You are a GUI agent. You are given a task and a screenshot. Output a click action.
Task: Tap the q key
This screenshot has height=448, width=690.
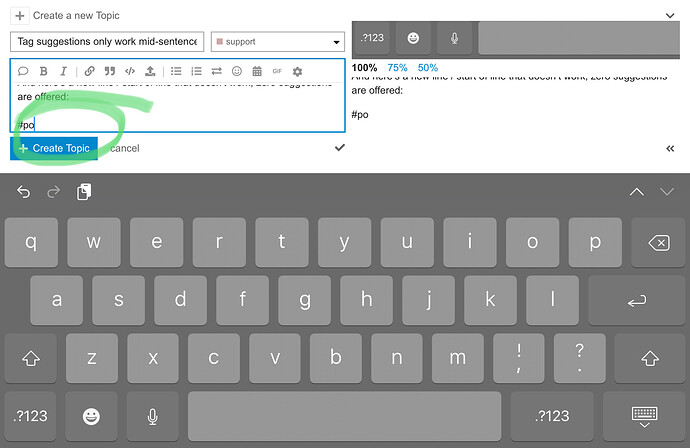pyautogui.click(x=31, y=242)
